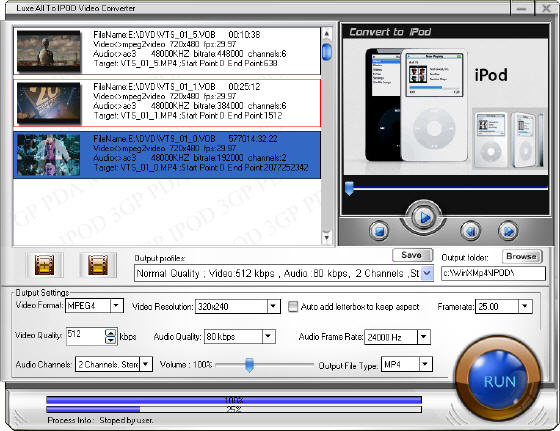Click the second film-strip remove file icon
Screen dimensions: 560x431
pyautogui.click(x=98, y=265)
